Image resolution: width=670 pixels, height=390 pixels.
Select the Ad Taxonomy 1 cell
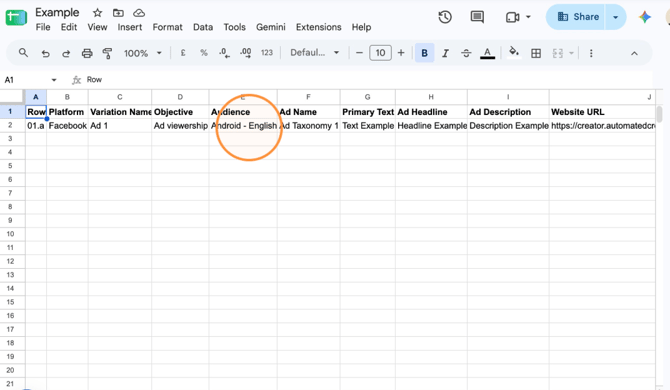[x=309, y=126]
